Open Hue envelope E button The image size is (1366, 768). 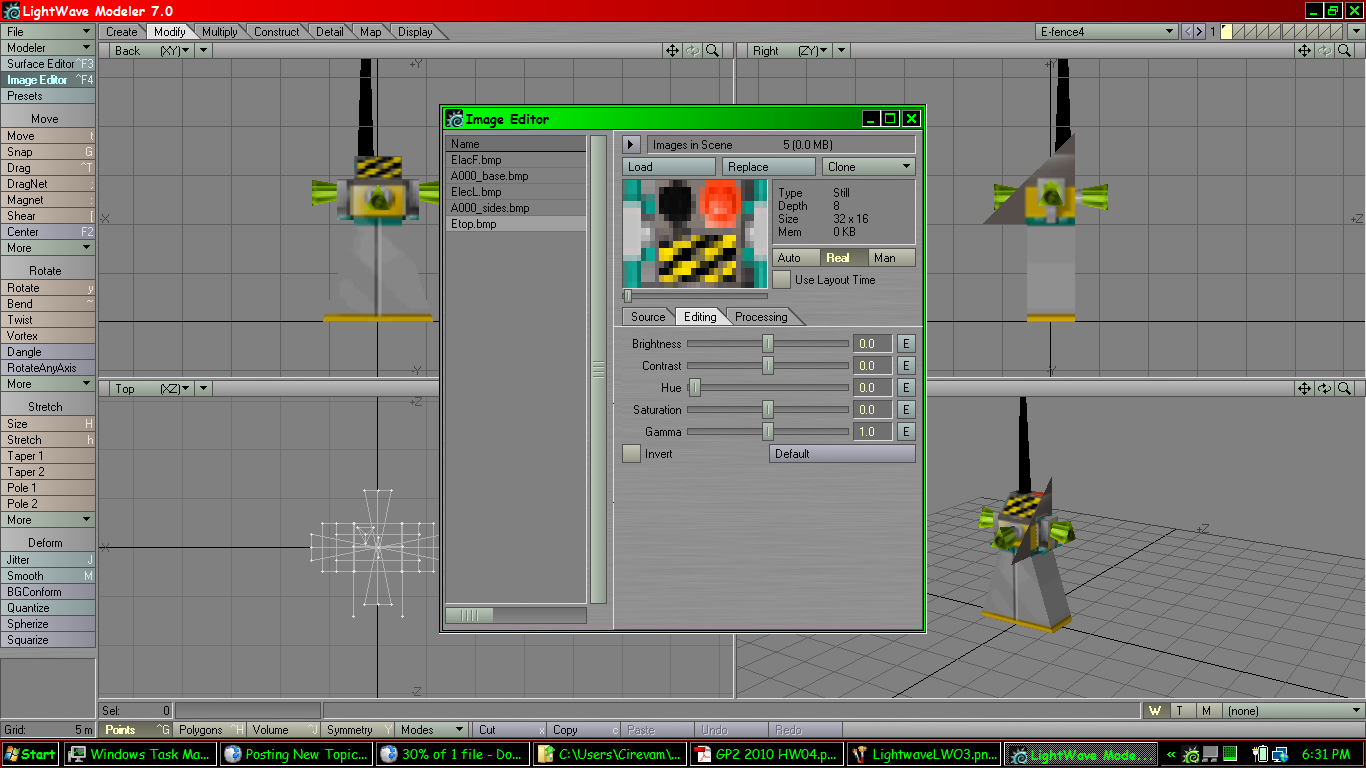point(906,388)
